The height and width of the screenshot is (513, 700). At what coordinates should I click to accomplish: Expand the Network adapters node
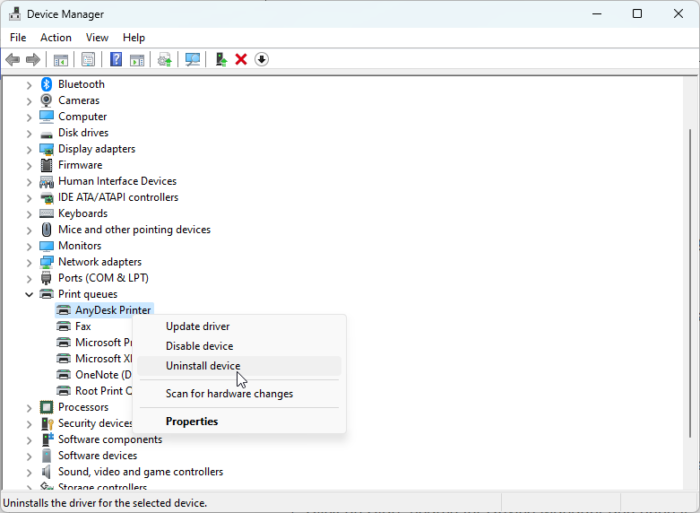click(x=29, y=263)
